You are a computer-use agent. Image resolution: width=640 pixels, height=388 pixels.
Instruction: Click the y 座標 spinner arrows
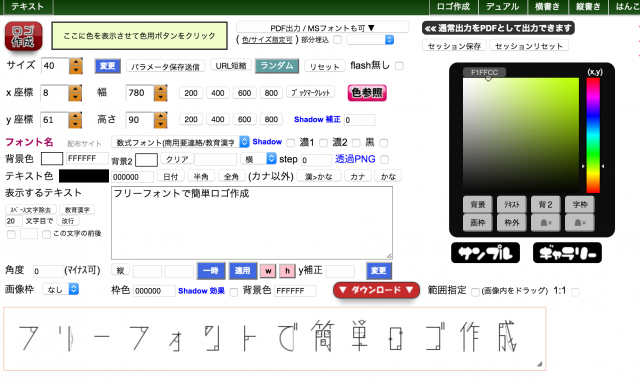coord(75,120)
